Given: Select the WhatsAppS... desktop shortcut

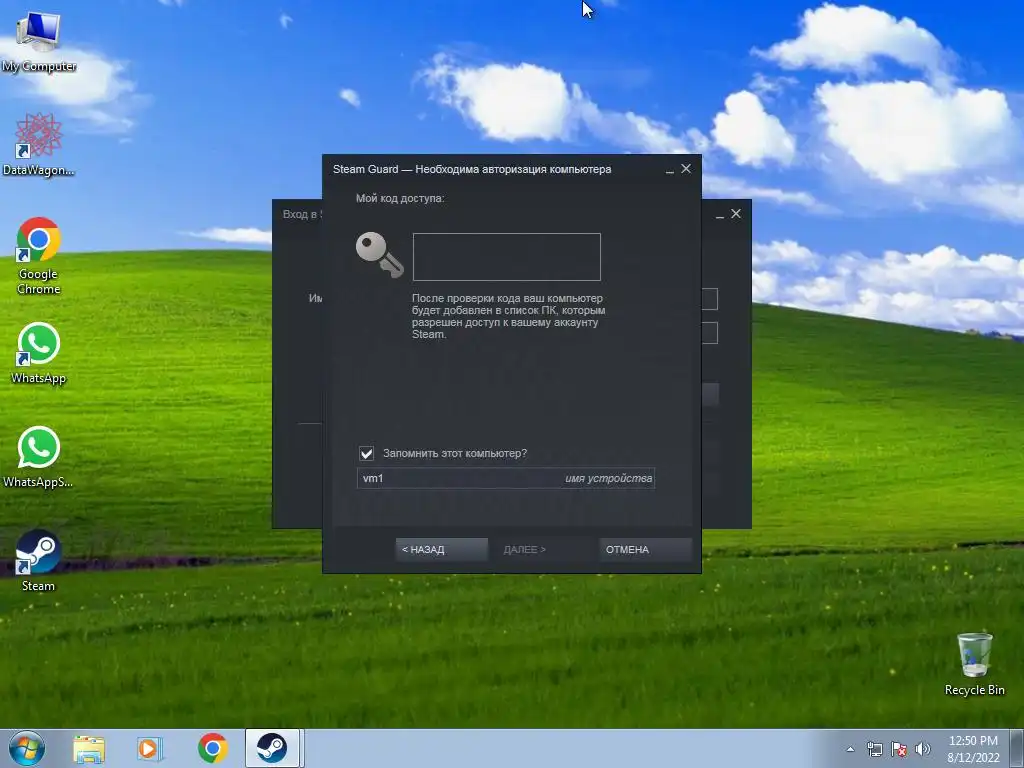Looking at the screenshot, I should 39,457.
